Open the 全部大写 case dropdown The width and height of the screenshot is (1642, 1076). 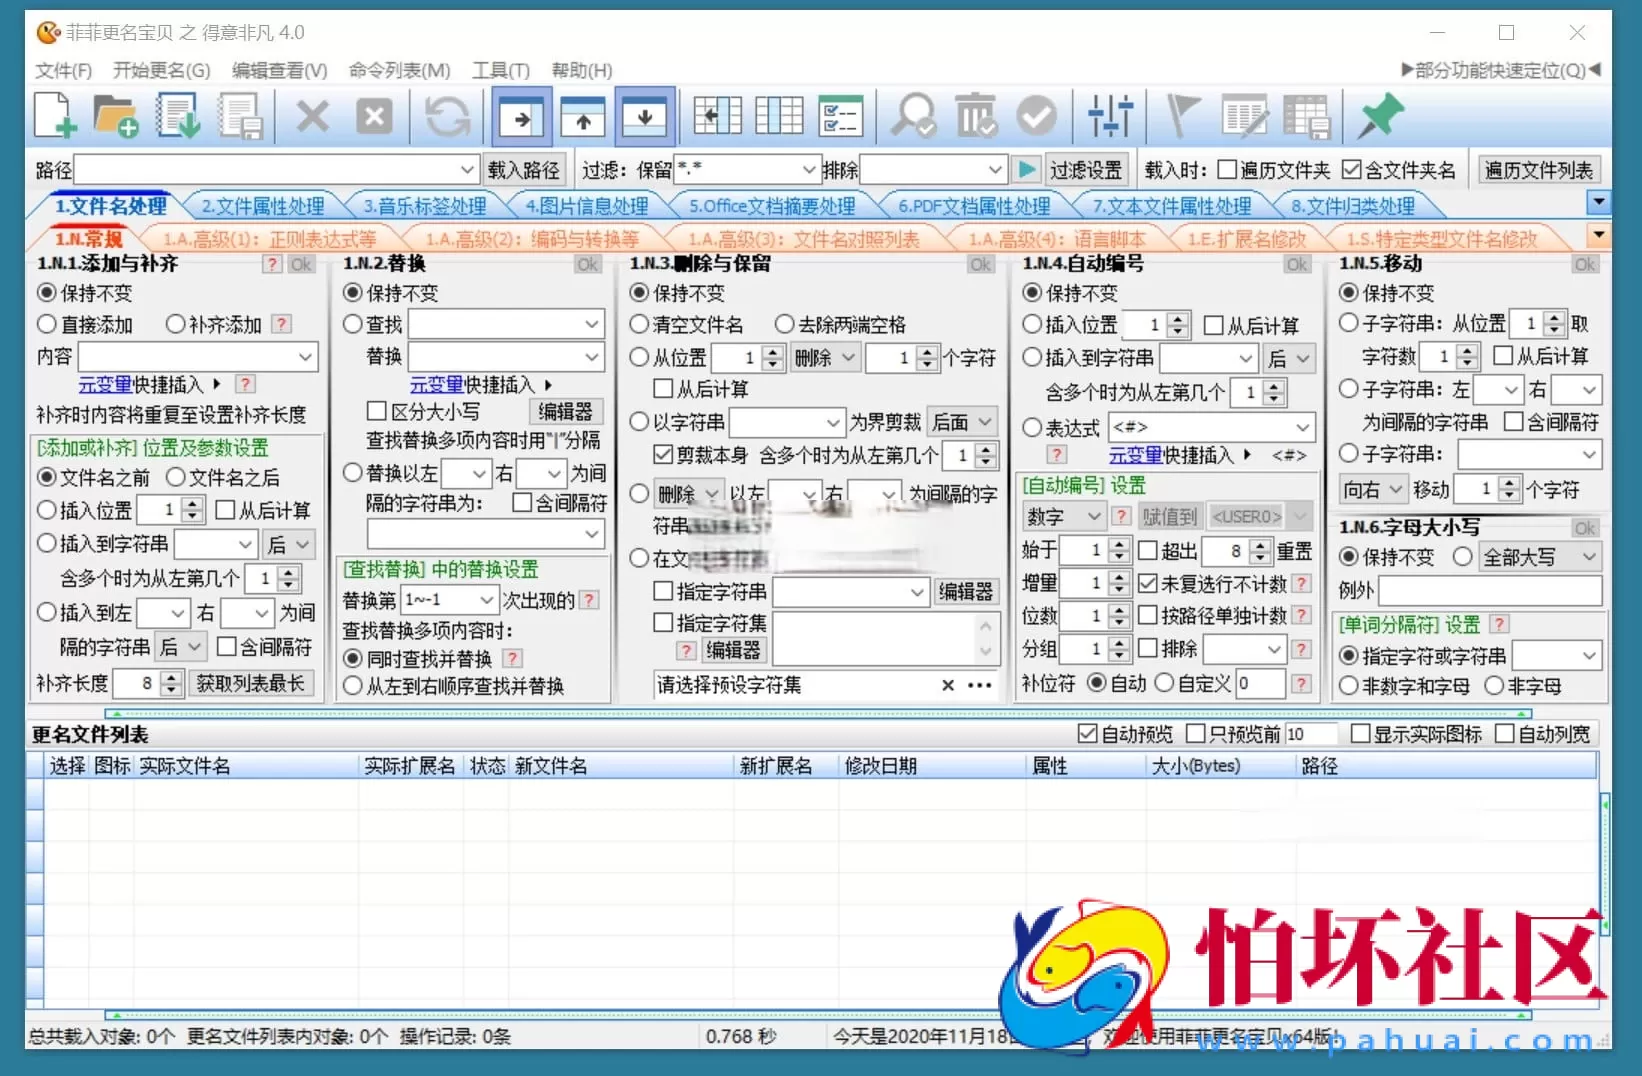pyautogui.click(x=1589, y=557)
